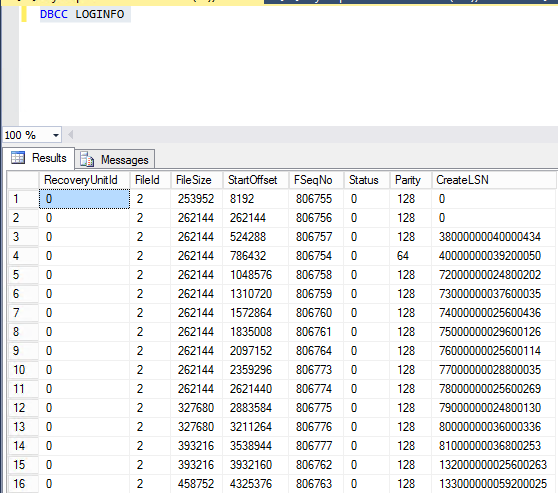Click the Results grid tab icon
The width and height of the screenshot is (558, 493).
coord(18,157)
